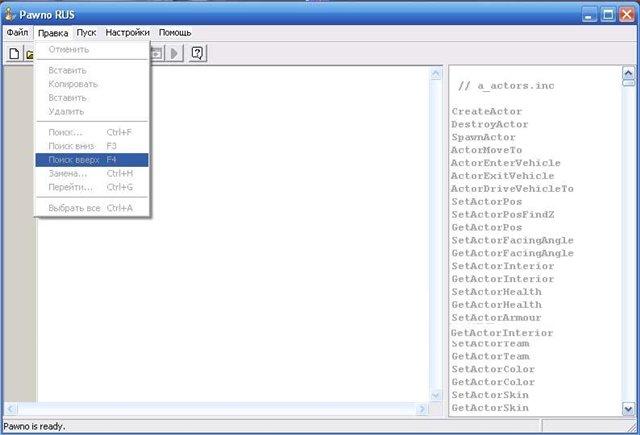Maximize the Pawno RUS window
This screenshot has height=435, width=640.
pyautogui.click(x=608, y=15)
